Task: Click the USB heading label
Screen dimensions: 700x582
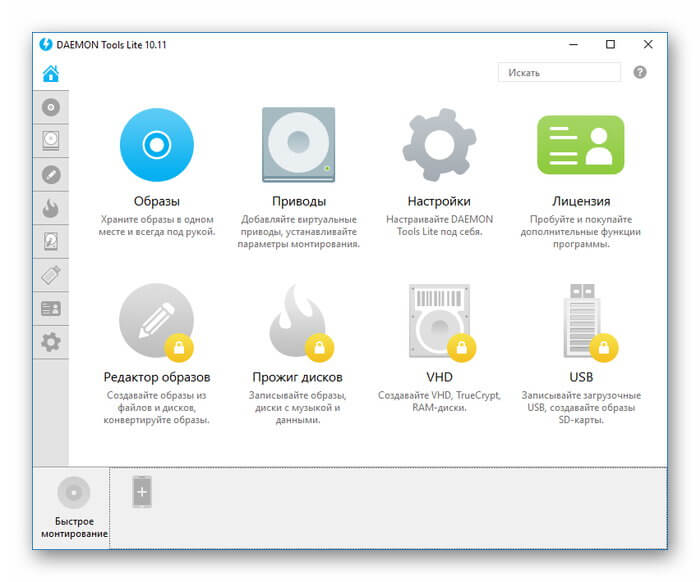Action: tap(581, 377)
